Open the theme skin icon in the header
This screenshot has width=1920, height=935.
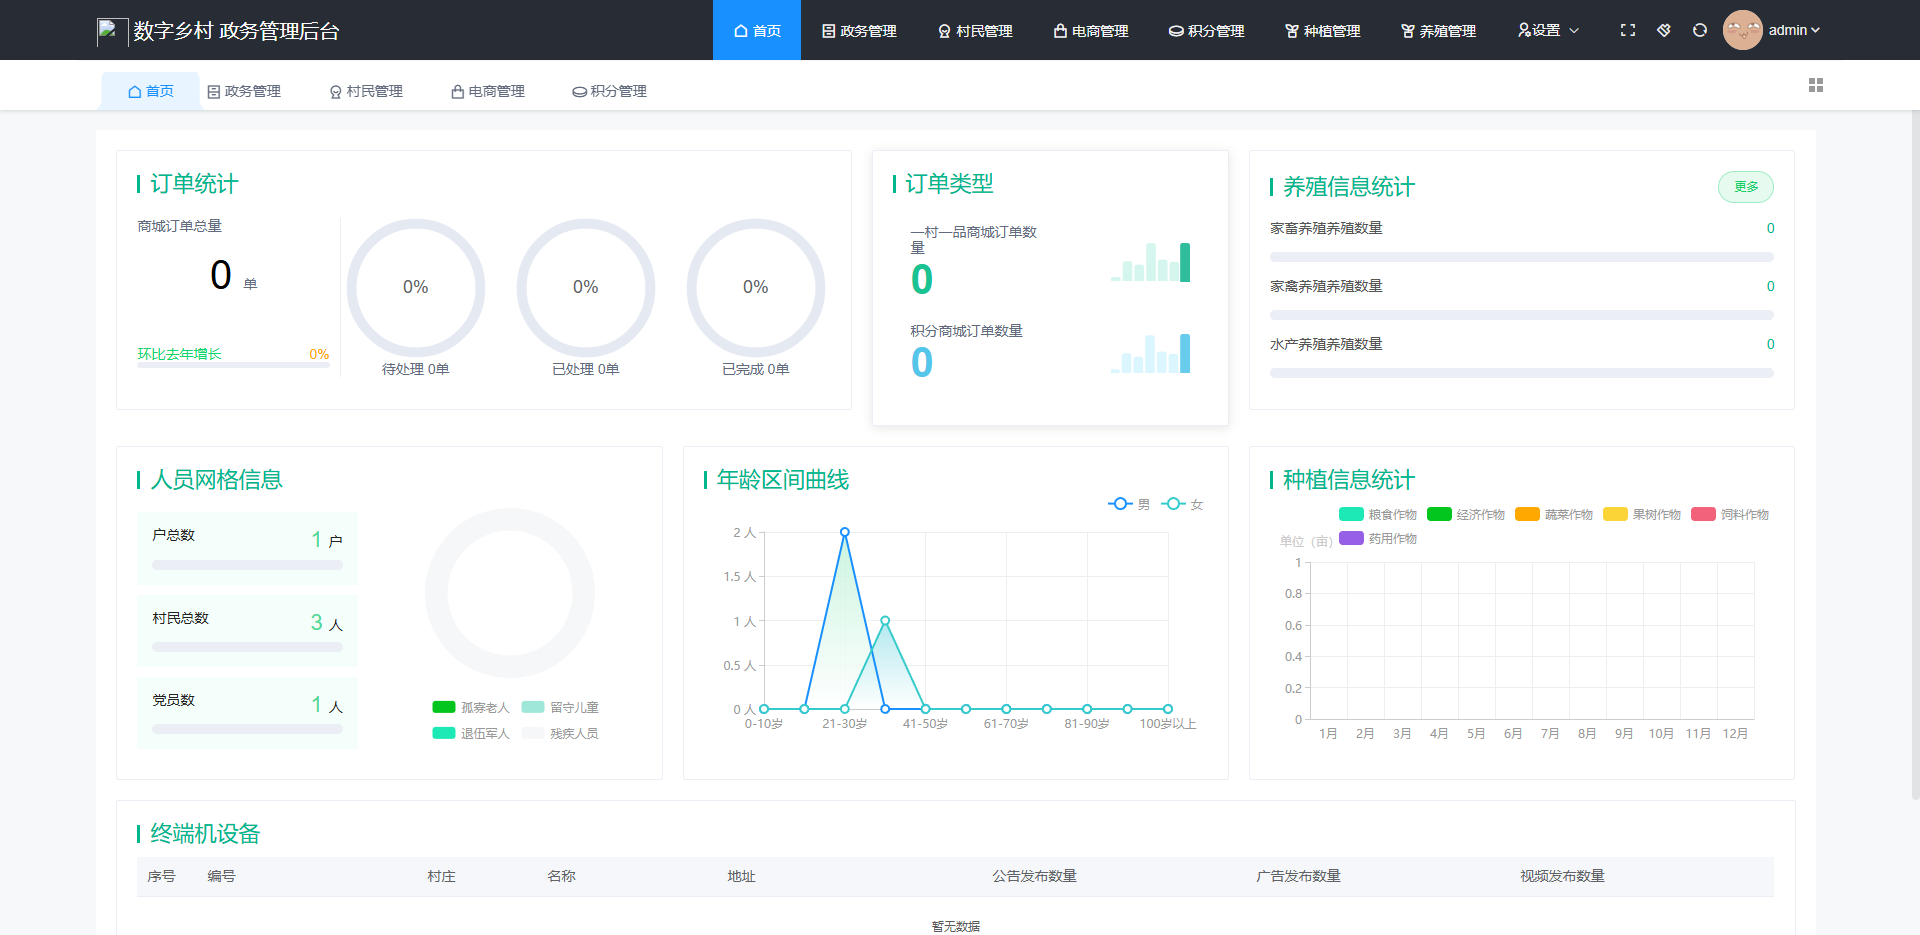(x=1664, y=30)
